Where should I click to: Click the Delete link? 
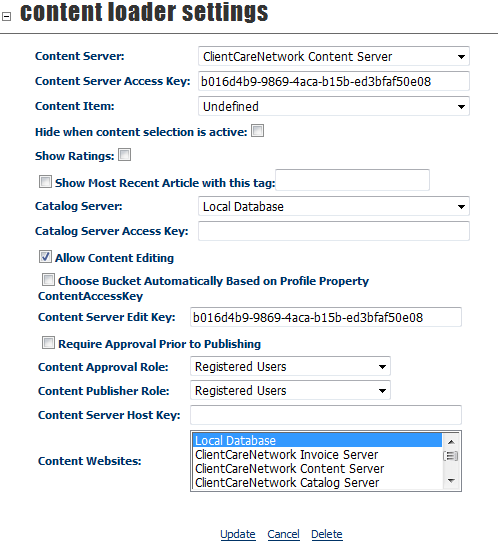[327, 534]
